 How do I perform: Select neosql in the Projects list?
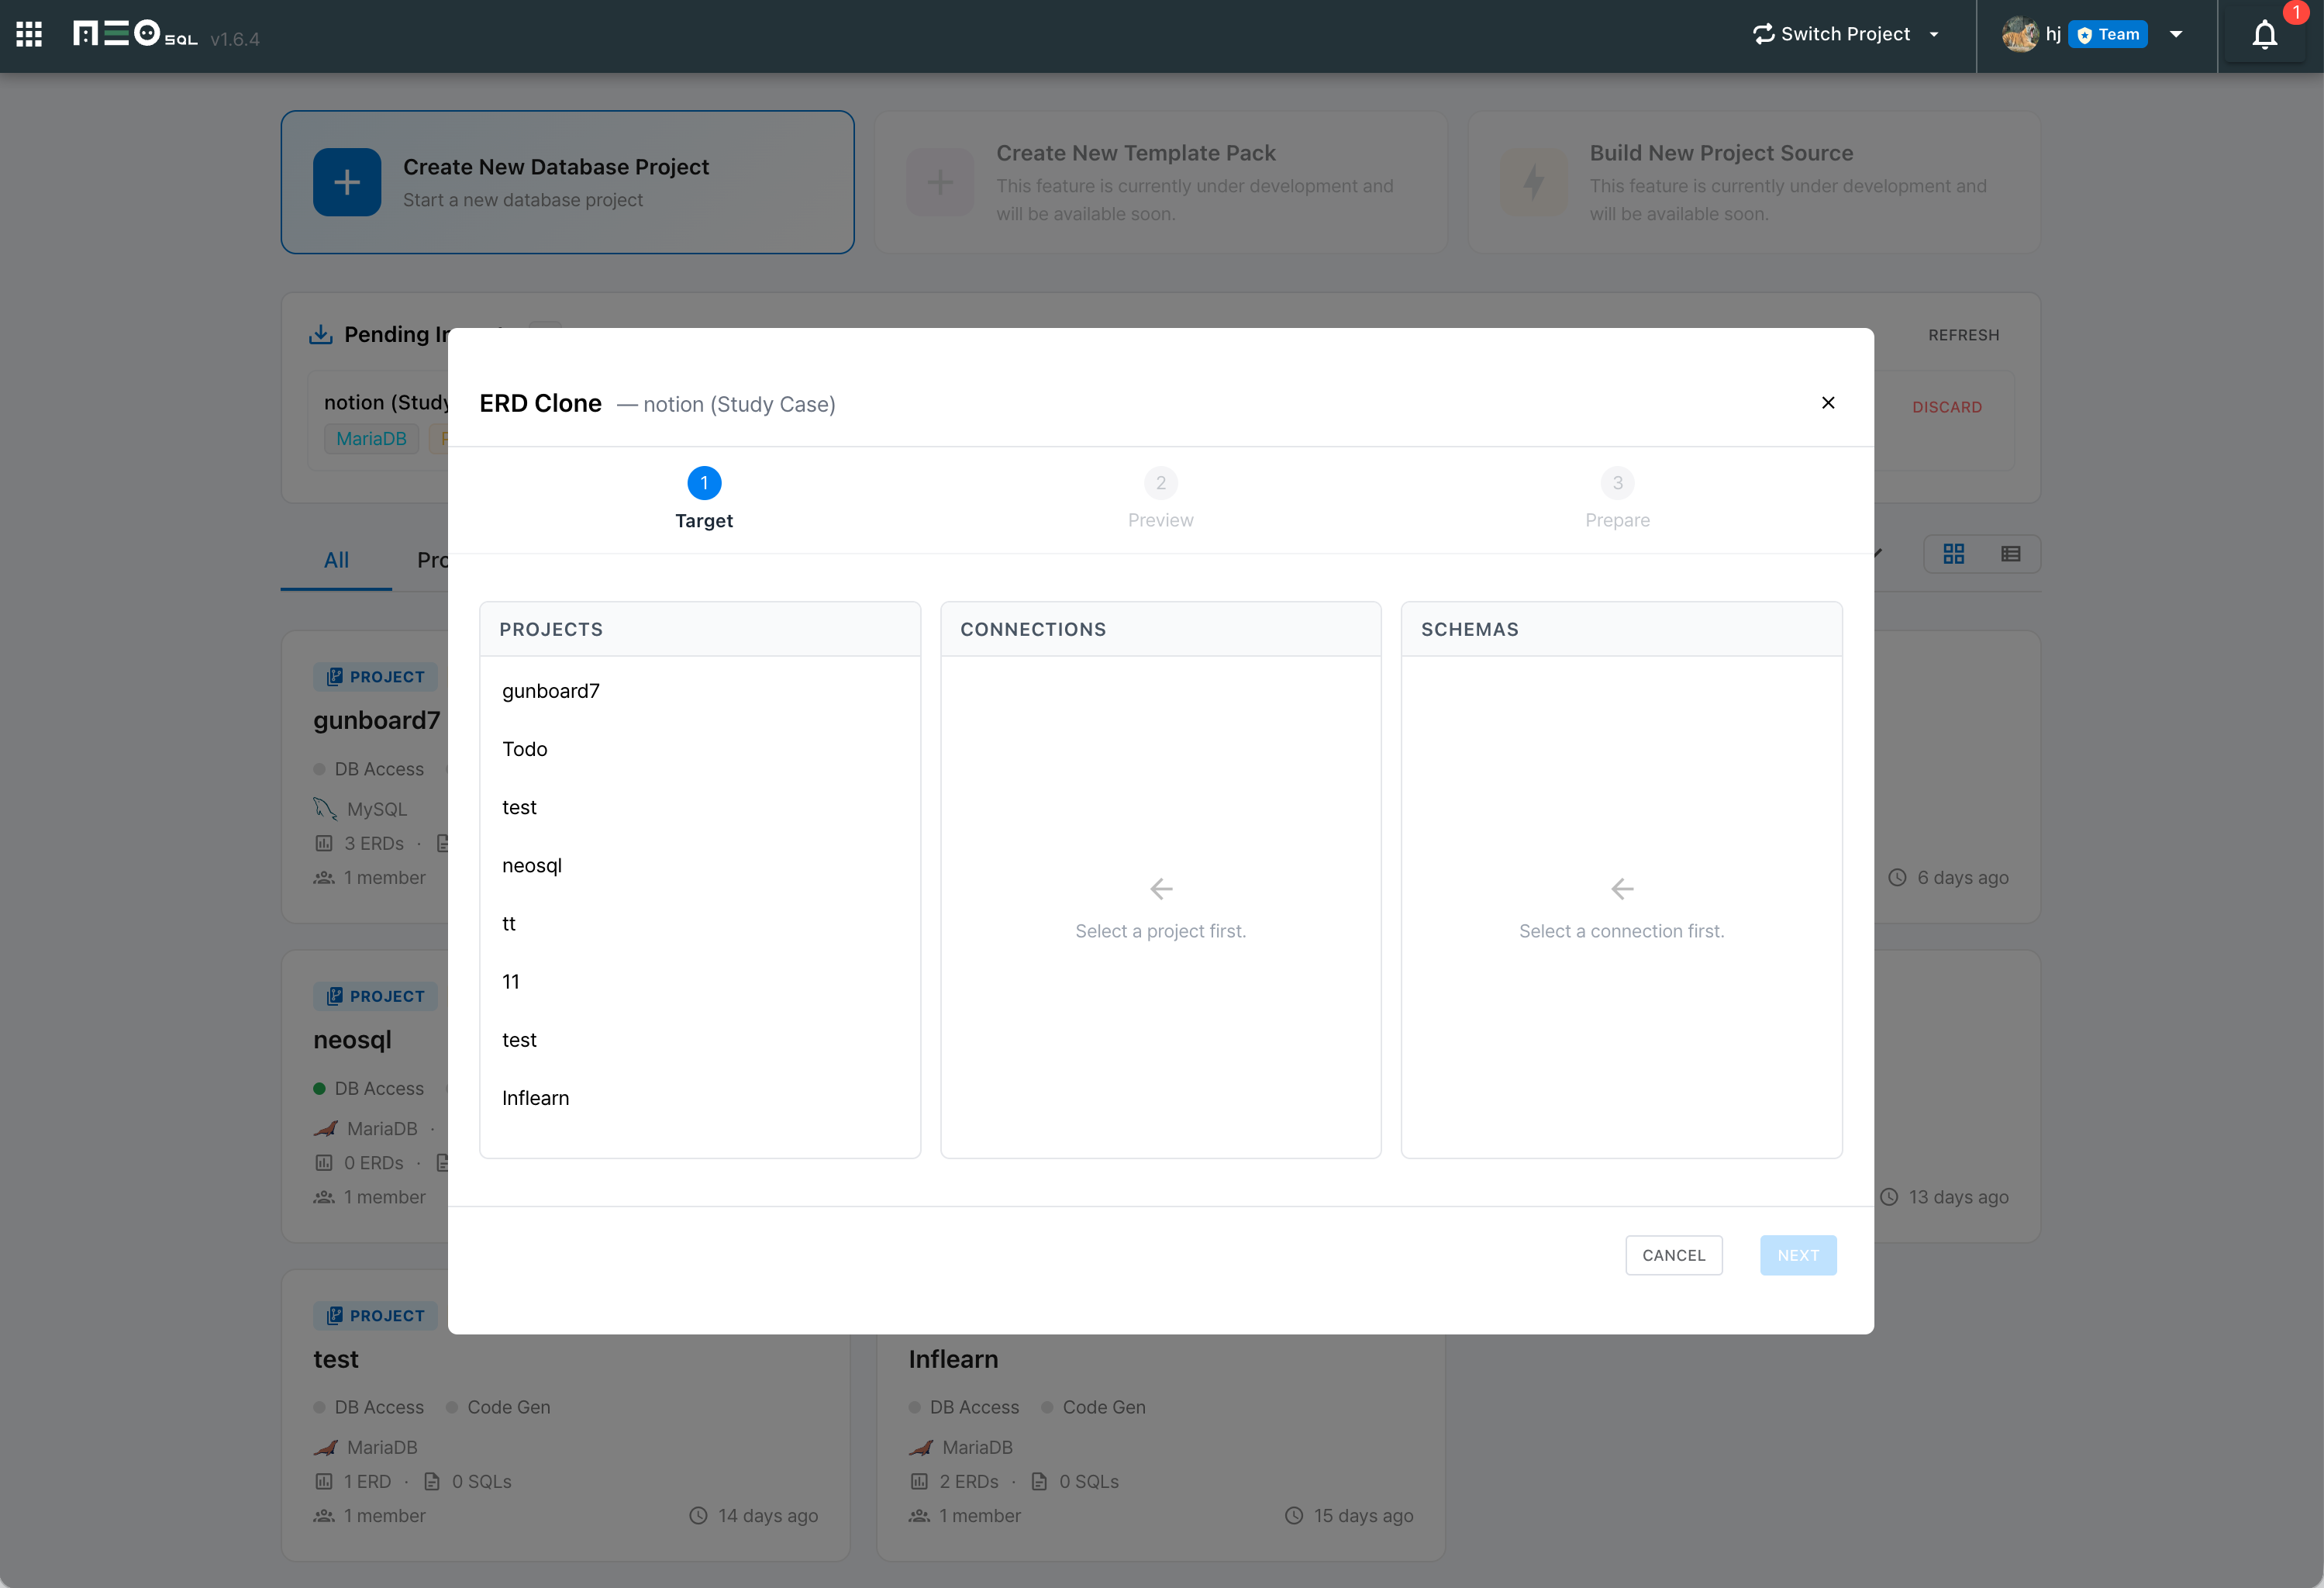[x=699, y=865]
